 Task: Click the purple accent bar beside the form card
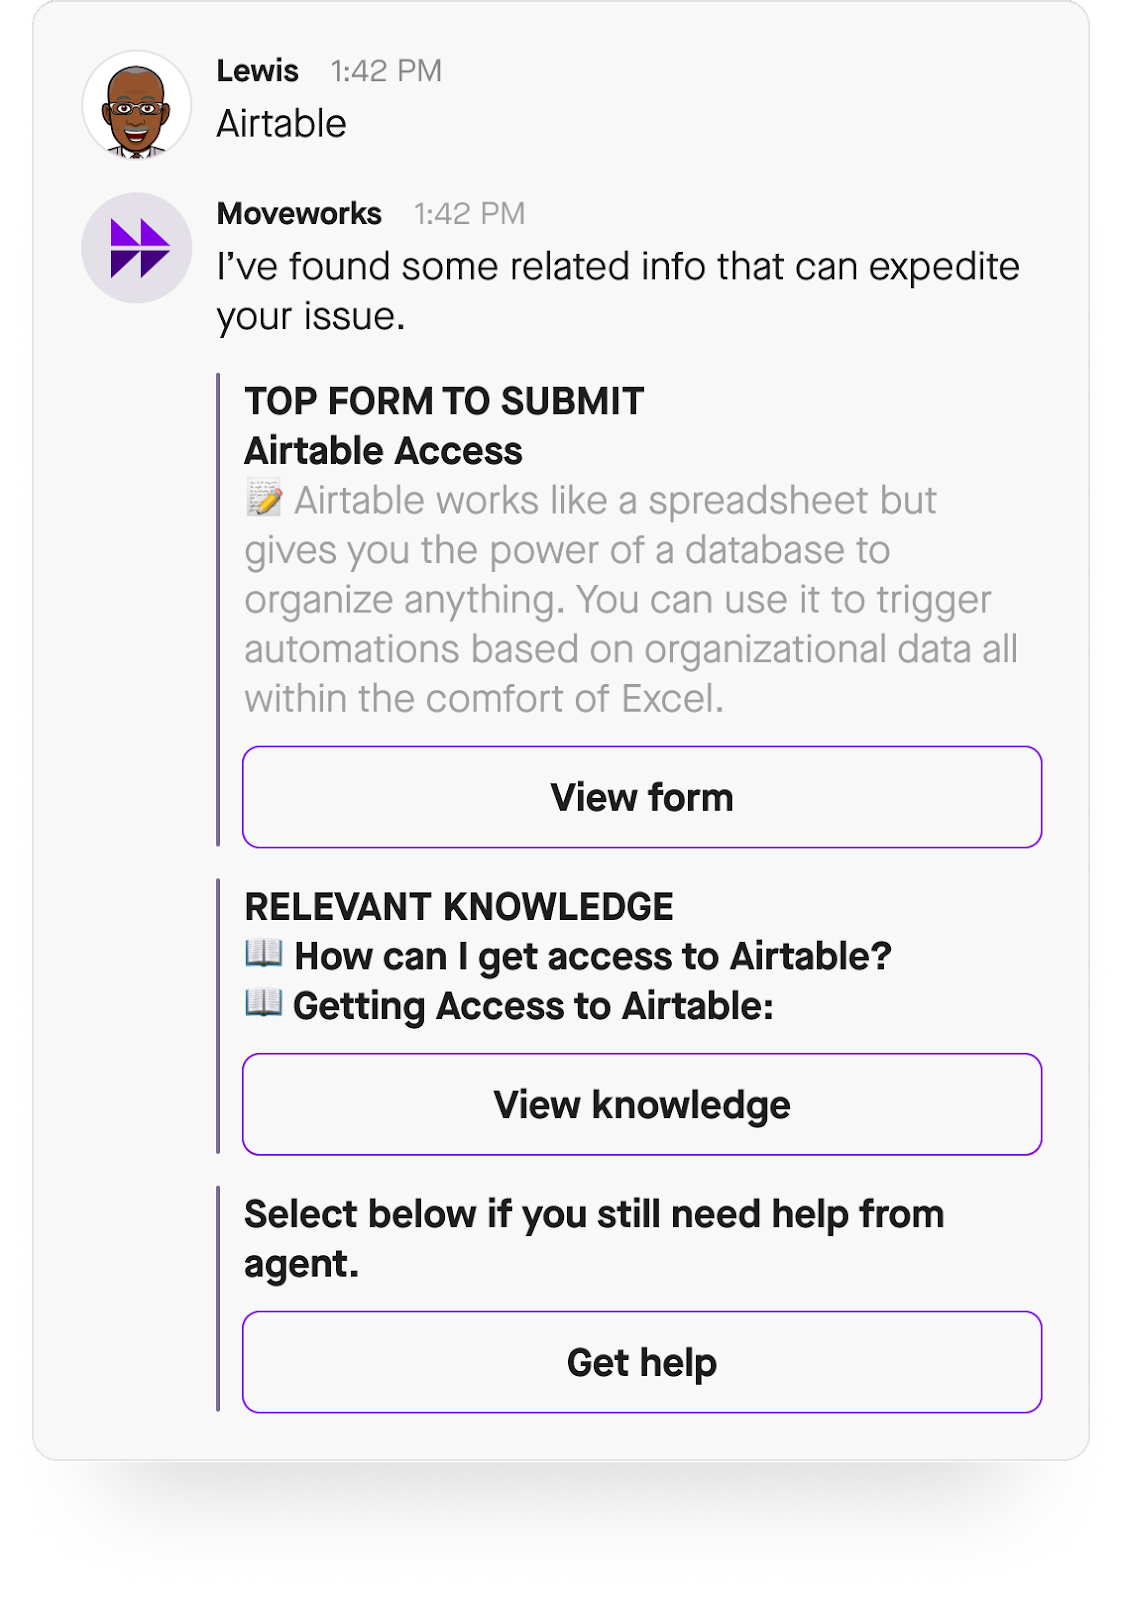(x=220, y=610)
